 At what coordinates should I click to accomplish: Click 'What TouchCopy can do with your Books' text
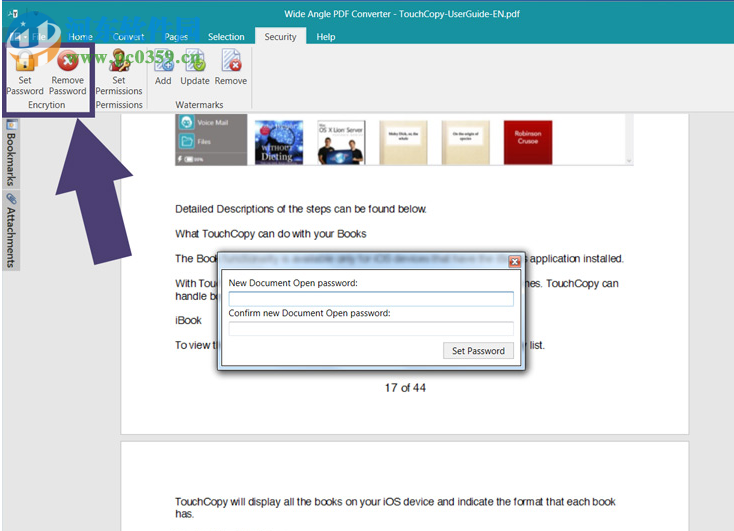pyautogui.click(x=271, y=234)
